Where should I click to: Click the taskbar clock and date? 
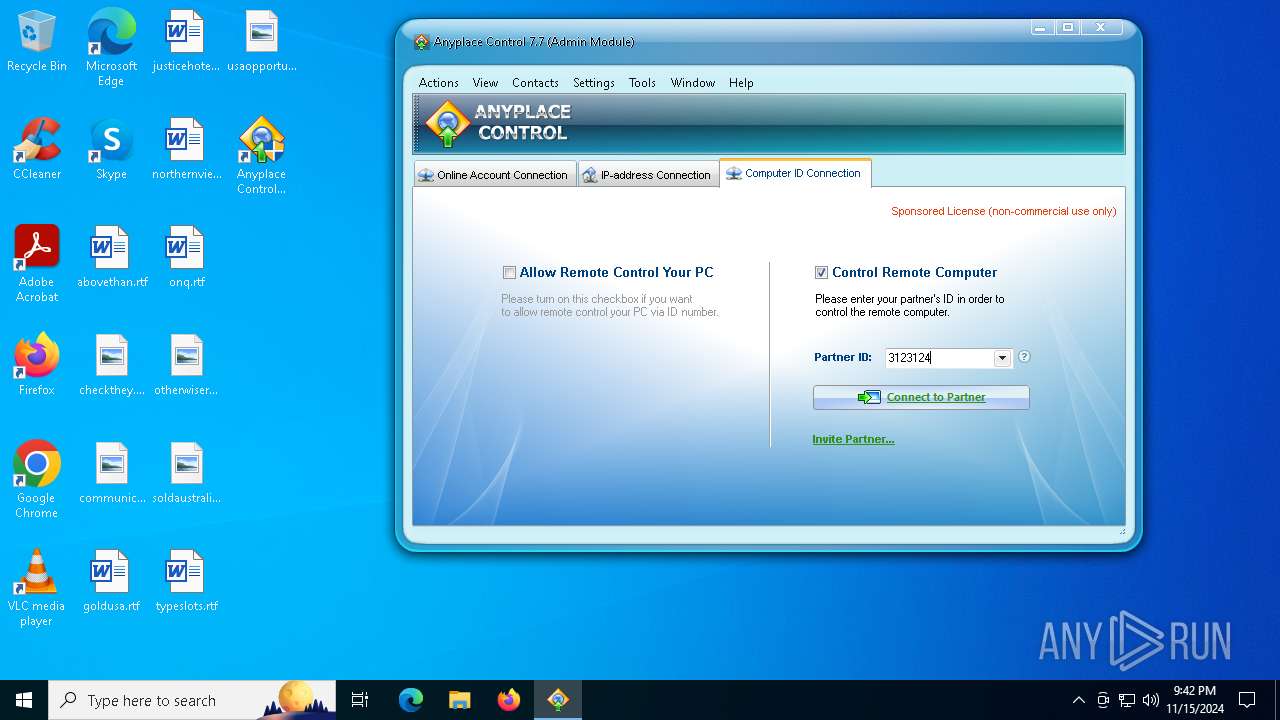click(x=1194, y=700)
